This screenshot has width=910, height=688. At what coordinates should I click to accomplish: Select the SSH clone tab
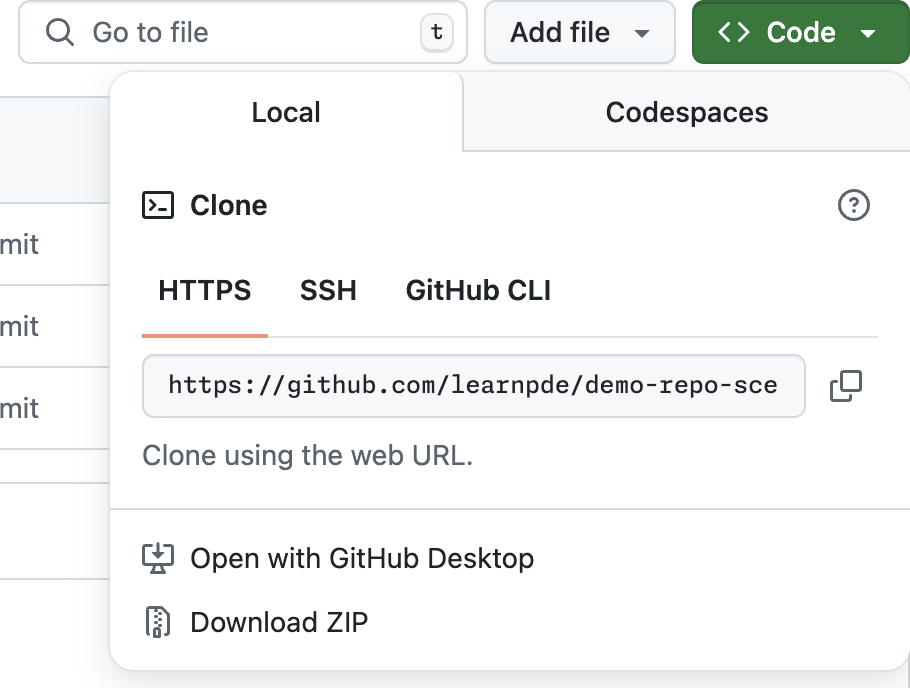328,290
